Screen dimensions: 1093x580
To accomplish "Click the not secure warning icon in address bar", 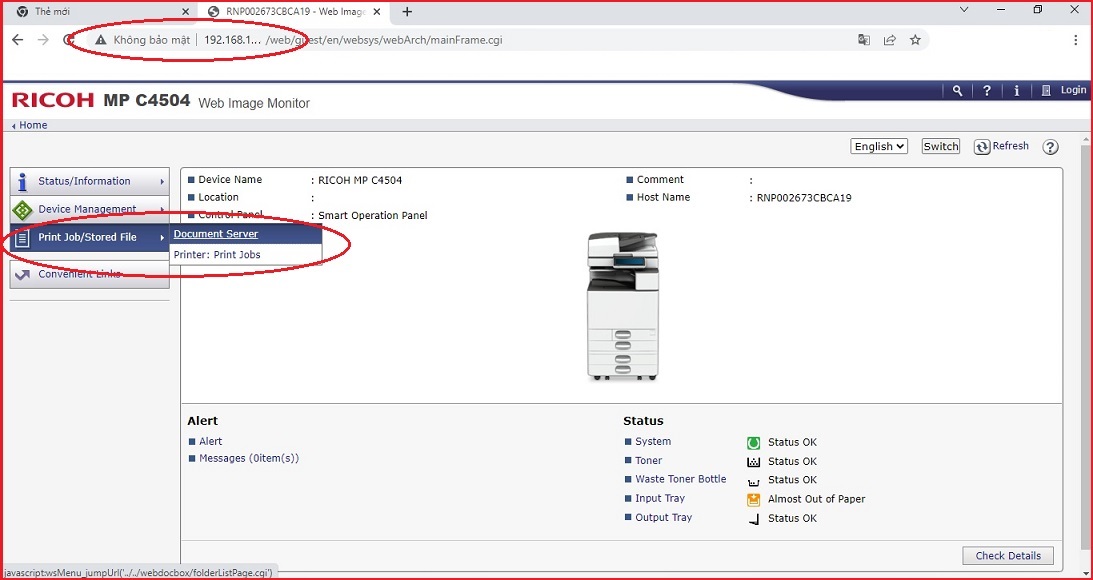I will tap(100, 40).
